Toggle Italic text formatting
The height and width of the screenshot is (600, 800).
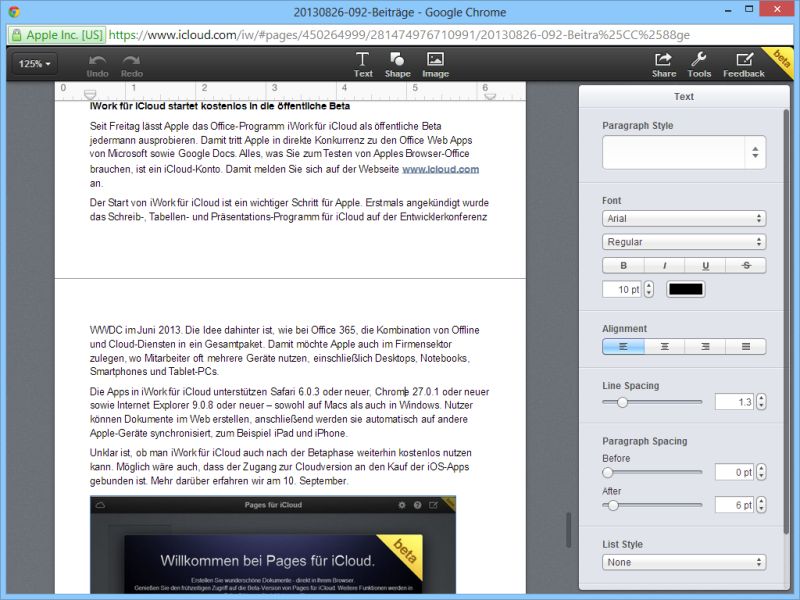(x=664, y=266)
